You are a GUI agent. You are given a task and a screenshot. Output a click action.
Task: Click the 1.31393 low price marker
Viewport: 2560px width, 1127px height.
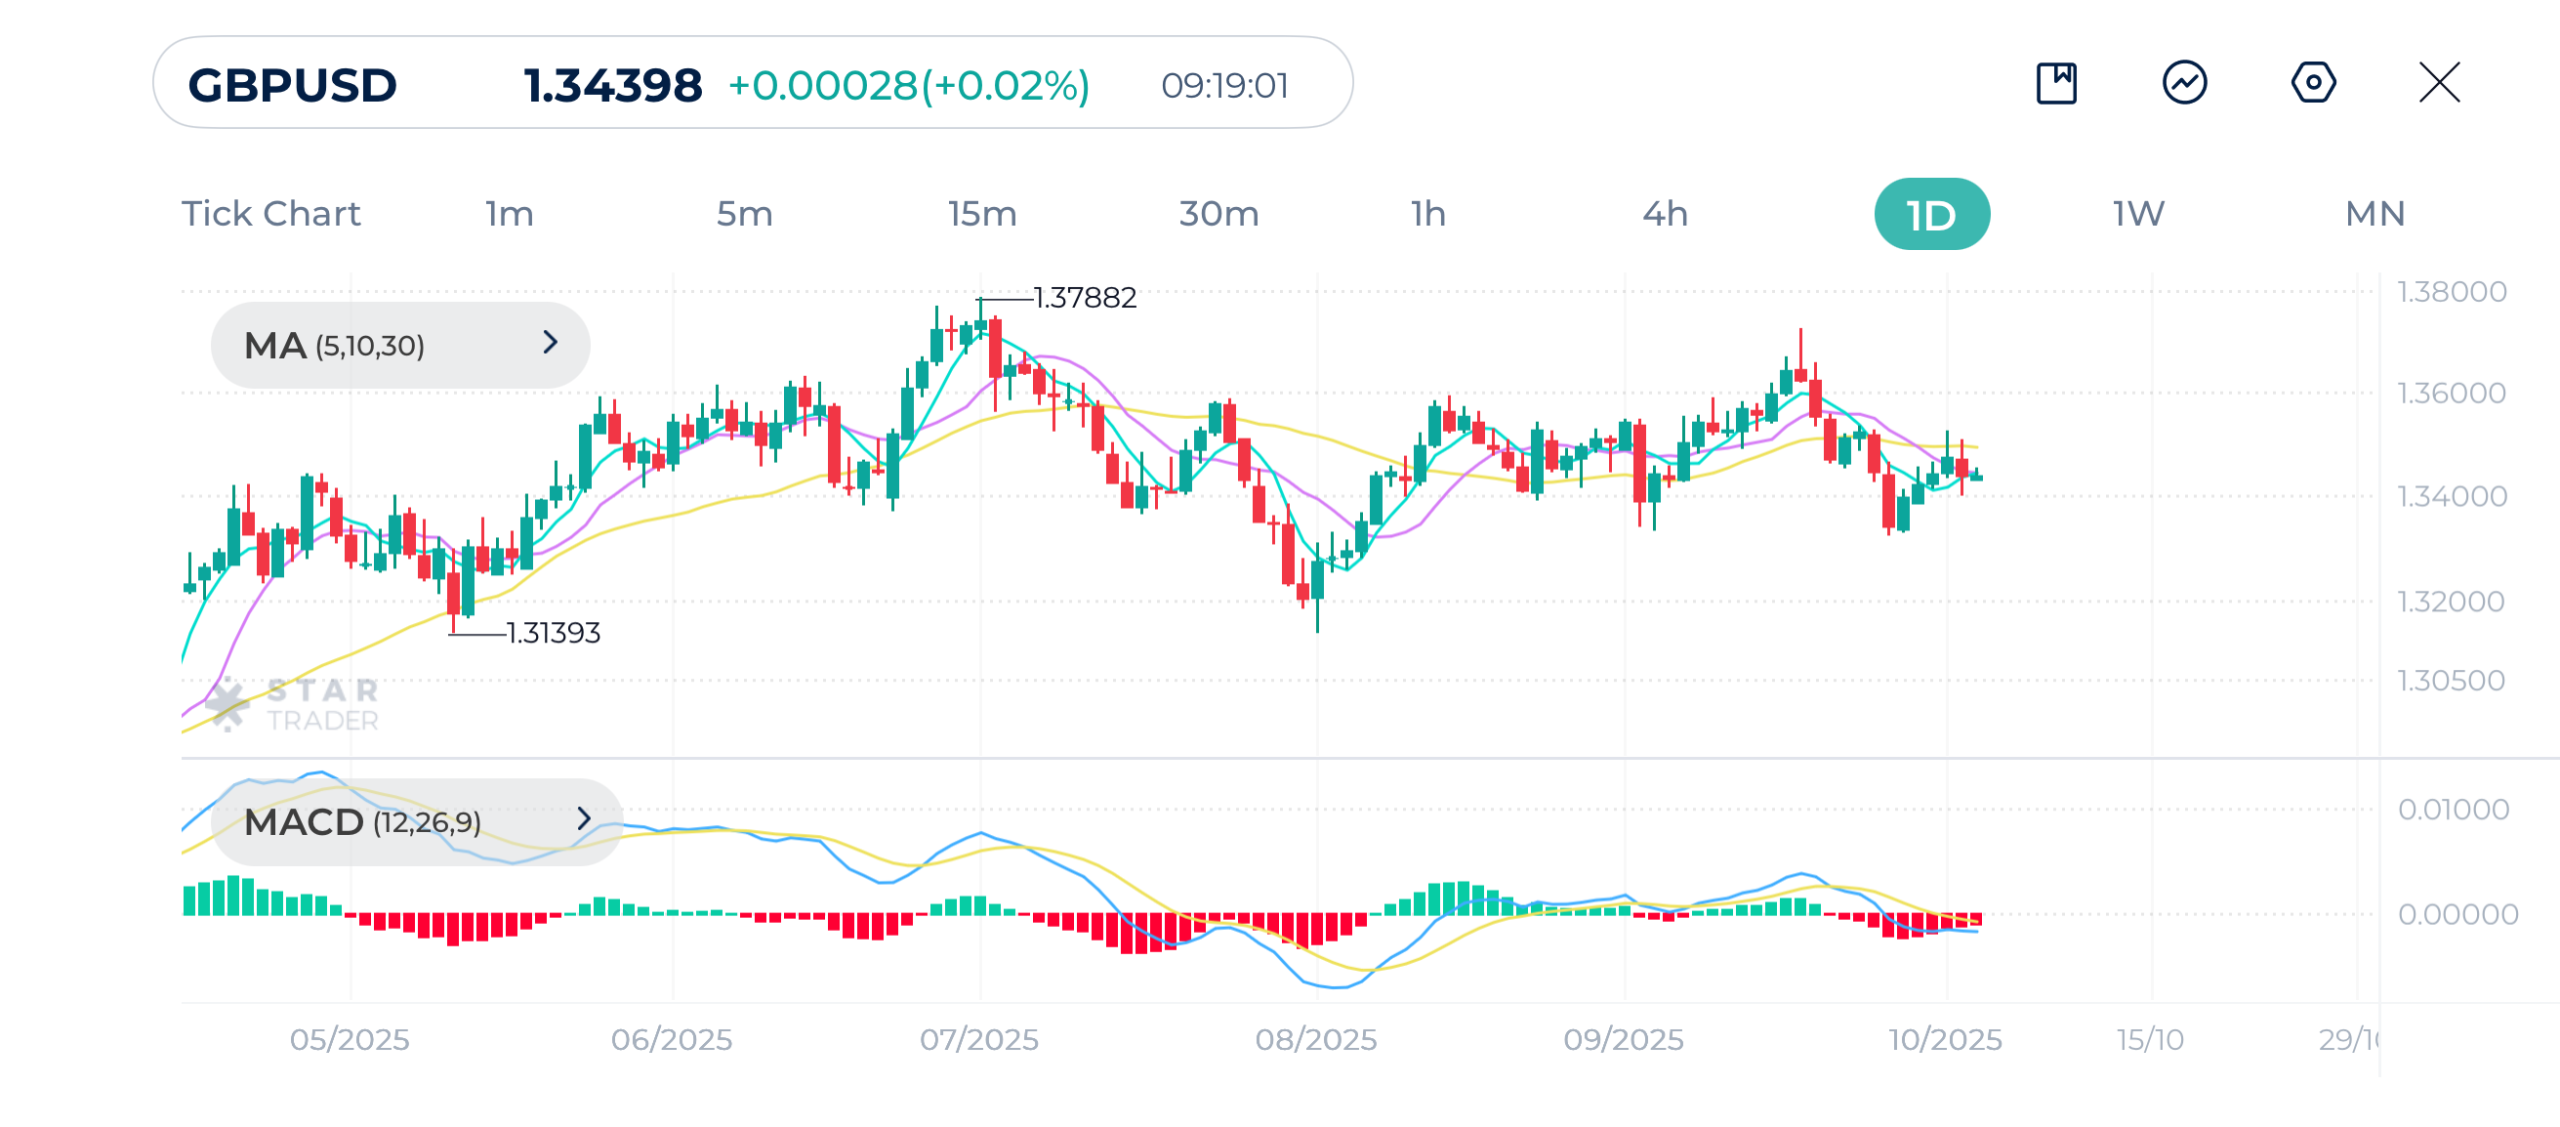click(x=553, y=633)
